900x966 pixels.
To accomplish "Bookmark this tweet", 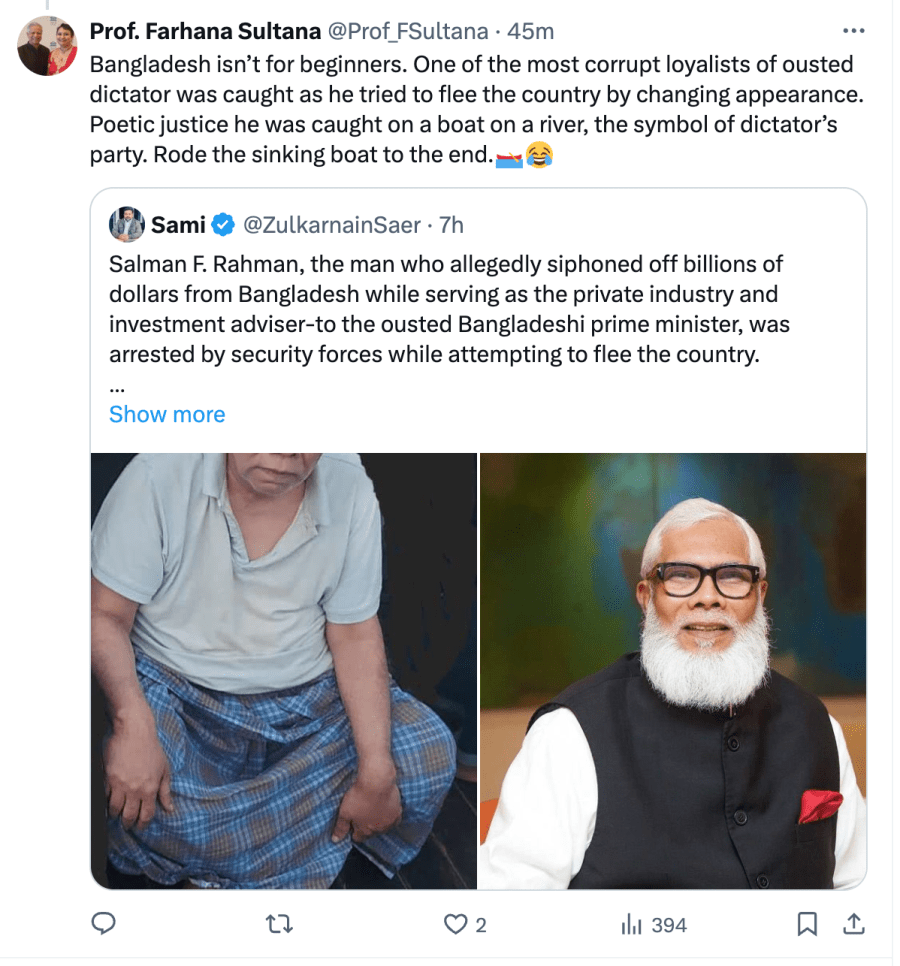I will pyautogui.click(x=807, y=925).
